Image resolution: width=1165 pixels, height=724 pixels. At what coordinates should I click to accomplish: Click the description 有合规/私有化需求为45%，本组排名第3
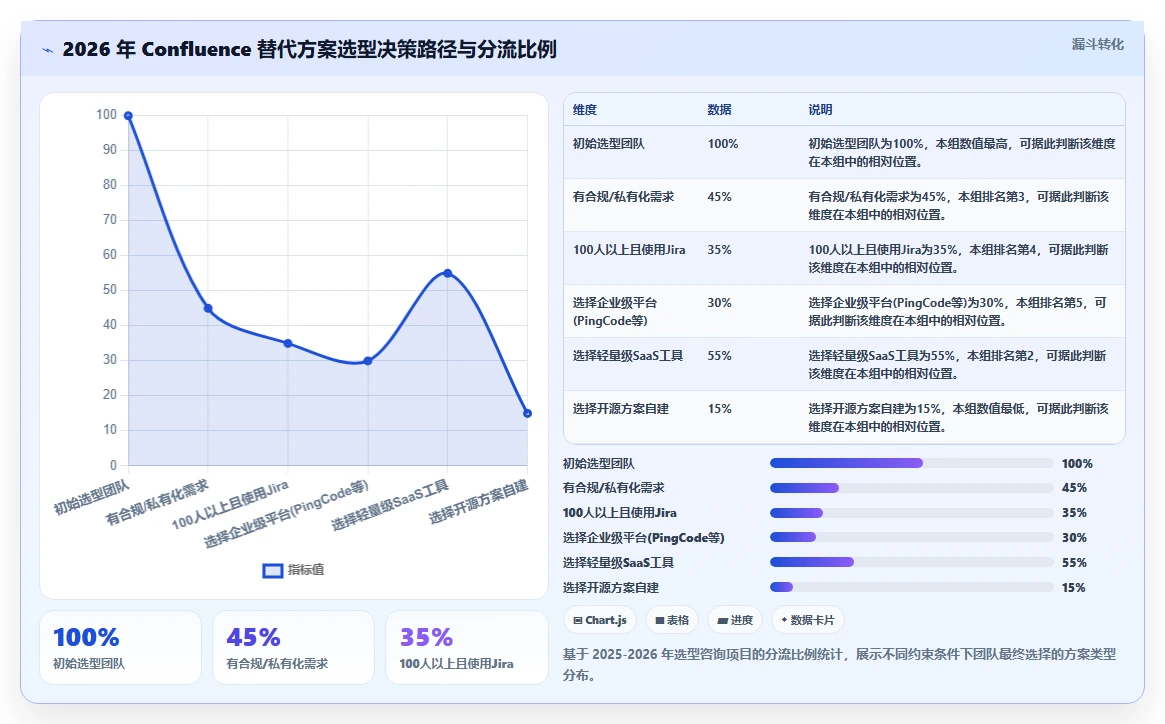point(958,206)
